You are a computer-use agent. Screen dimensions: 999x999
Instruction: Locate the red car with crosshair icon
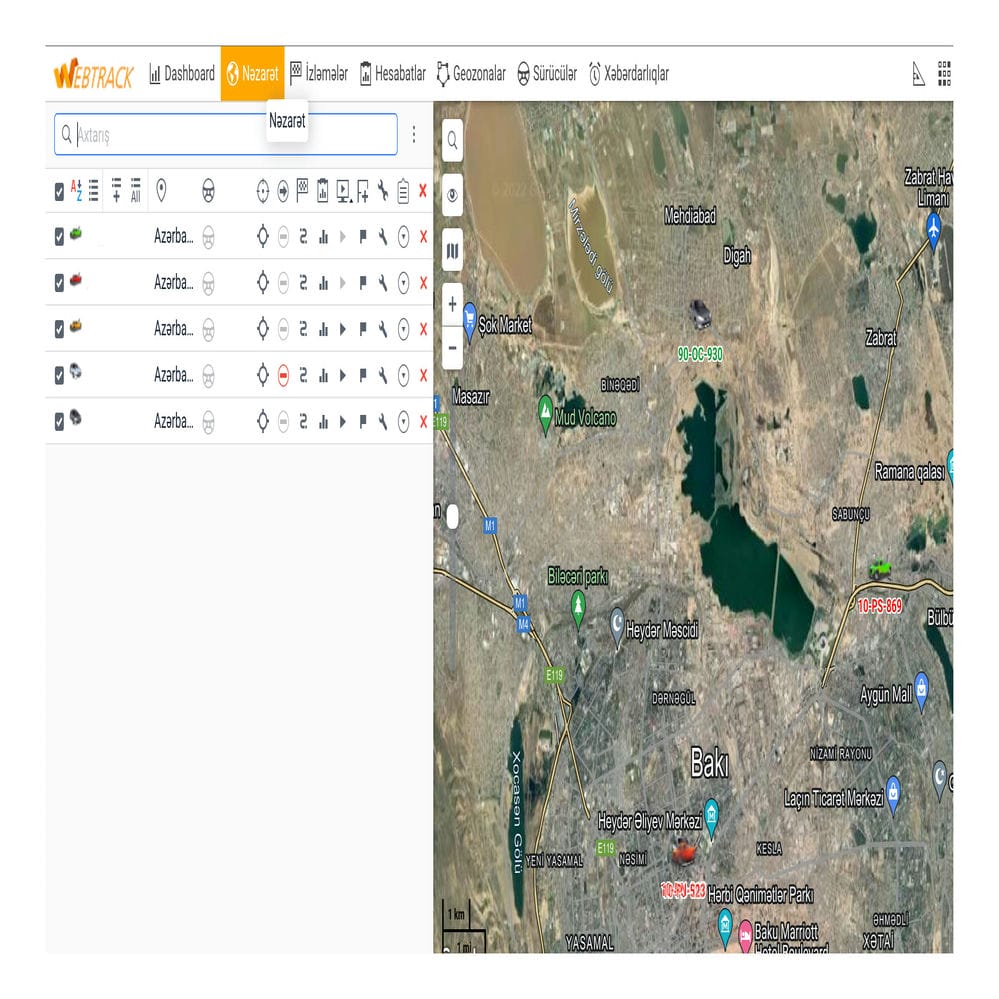[263, 283]
